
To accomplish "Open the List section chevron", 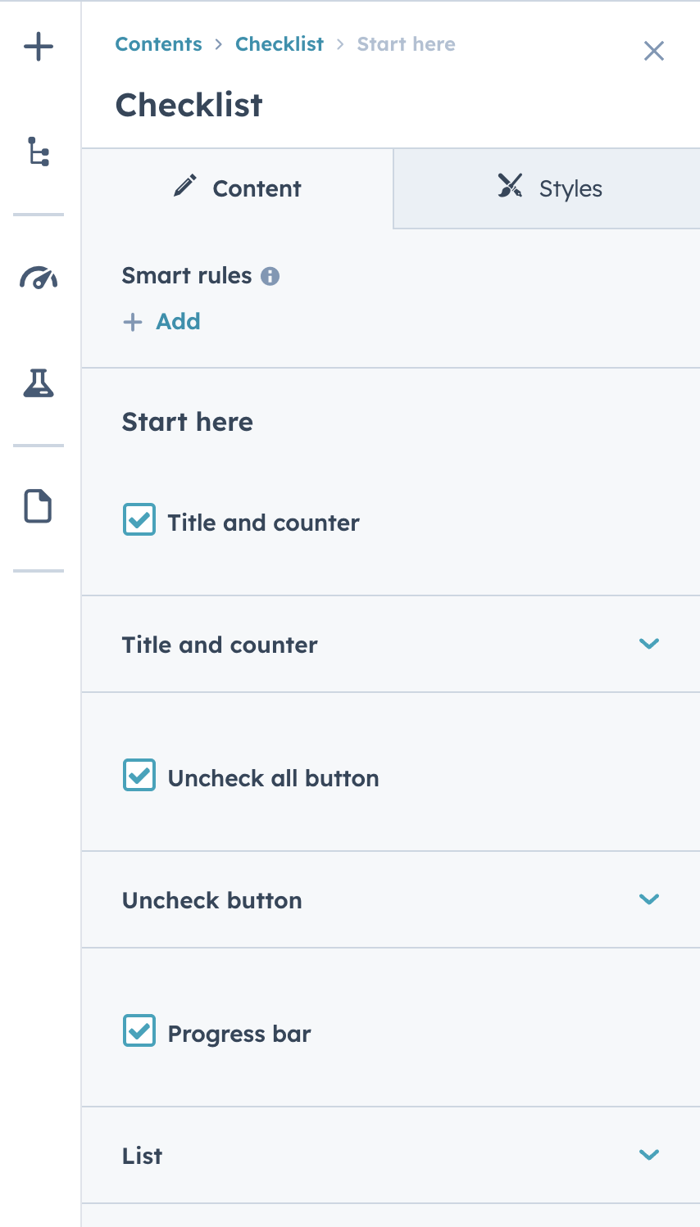I will (649, 1154).
